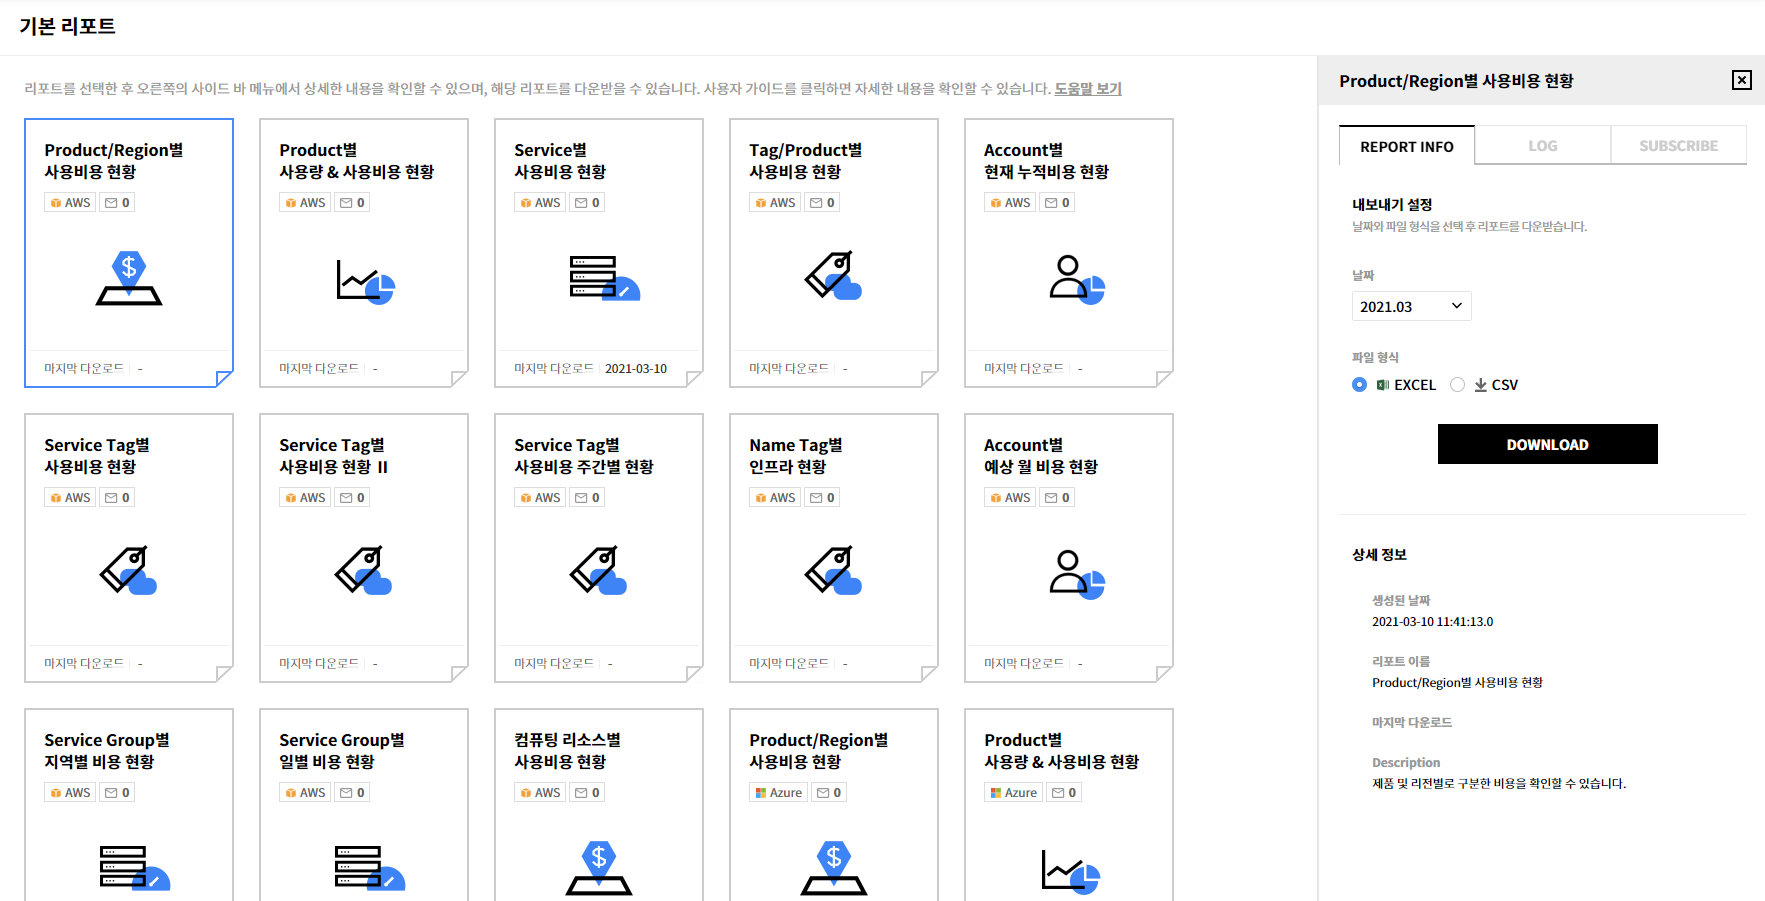This screenshot has width=1765, height=901.
Task: Select the EXCEL file format option
Action: pyautogui.click(x=1359, y=385)
